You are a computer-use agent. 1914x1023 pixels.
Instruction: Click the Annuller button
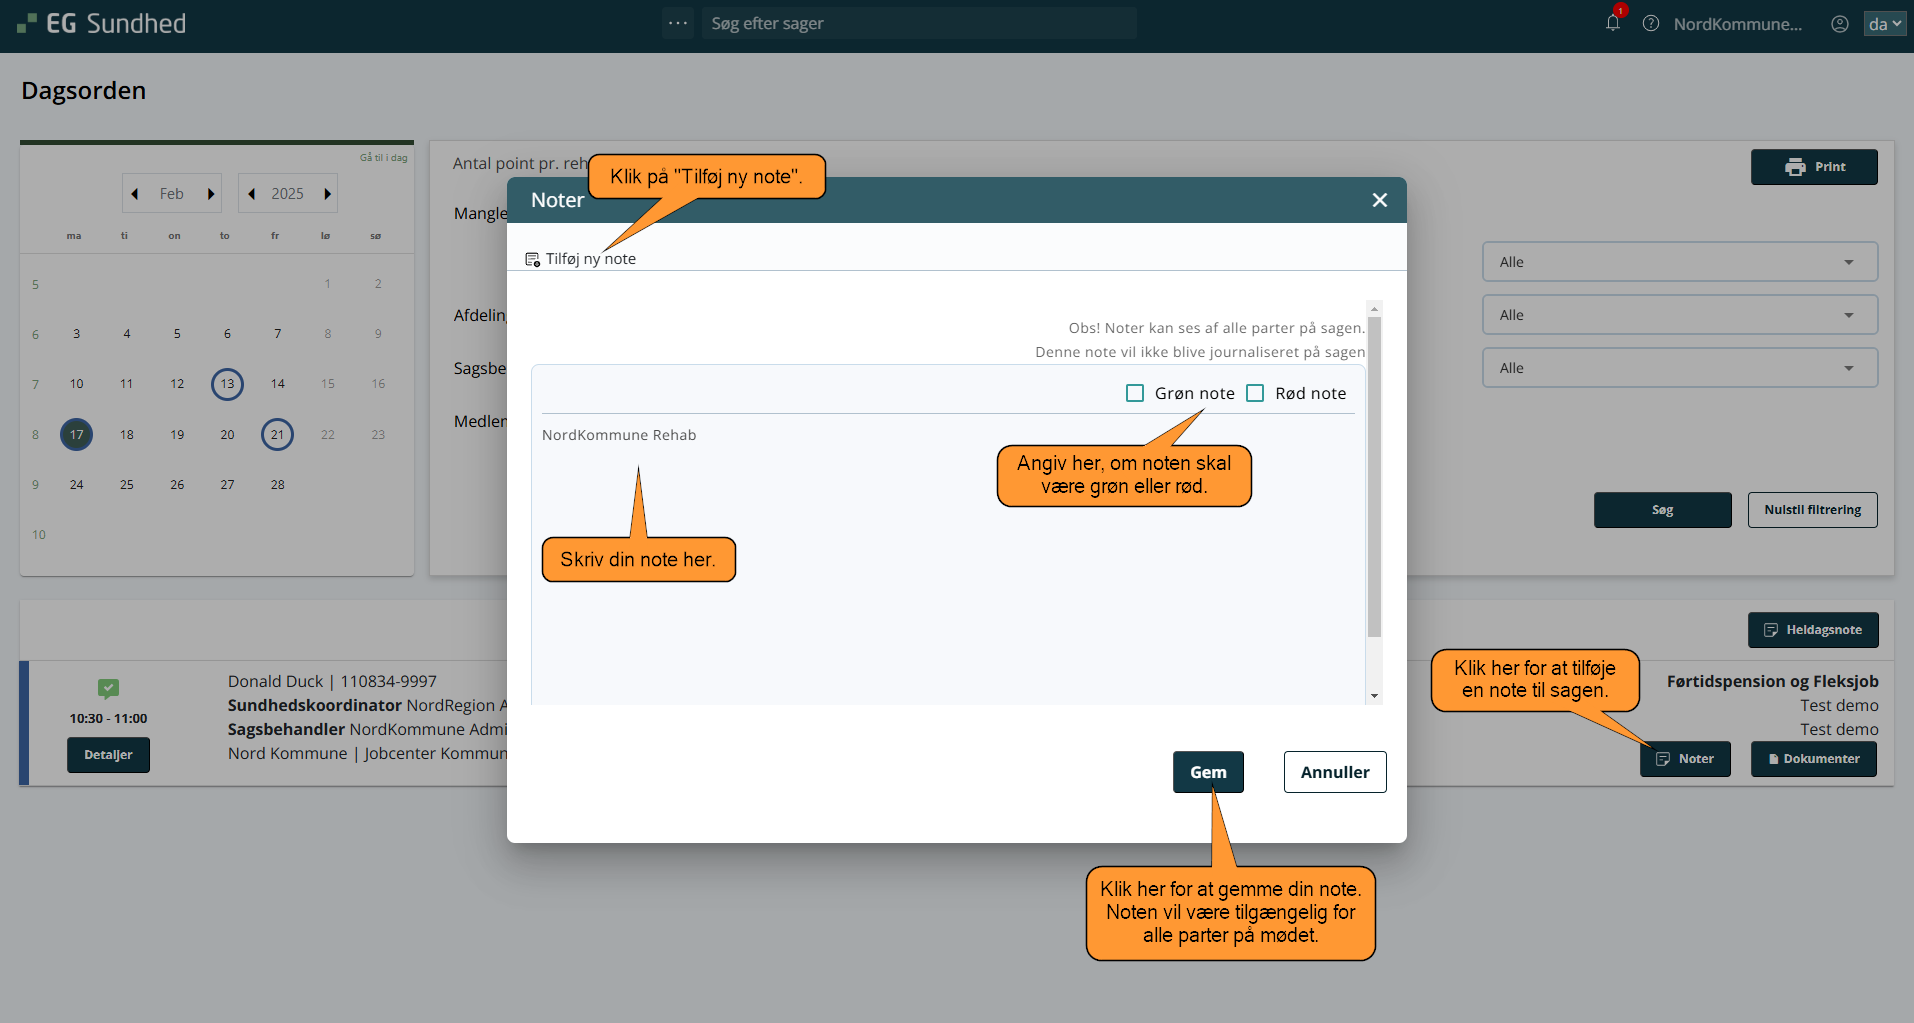(x=1334, y=772)
